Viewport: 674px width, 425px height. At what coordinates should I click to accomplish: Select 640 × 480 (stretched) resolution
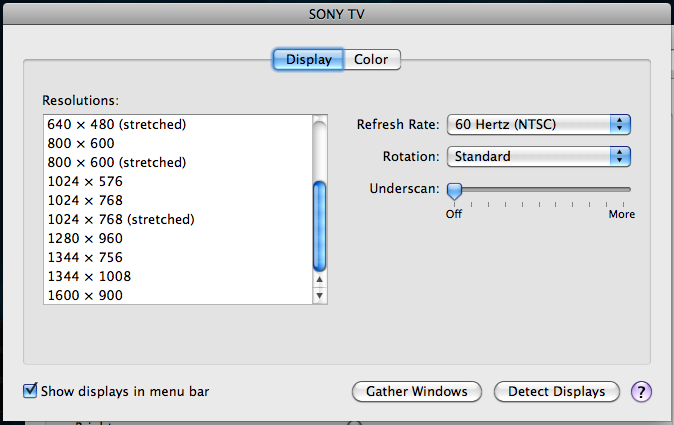click(x=117, y=124)
